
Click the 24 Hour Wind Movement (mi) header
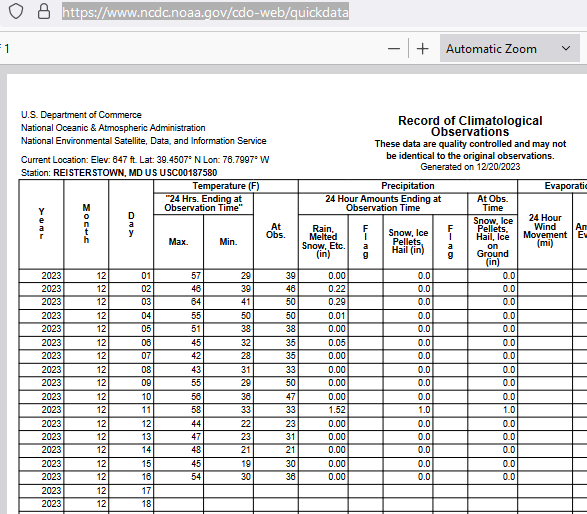click(545, 230)
